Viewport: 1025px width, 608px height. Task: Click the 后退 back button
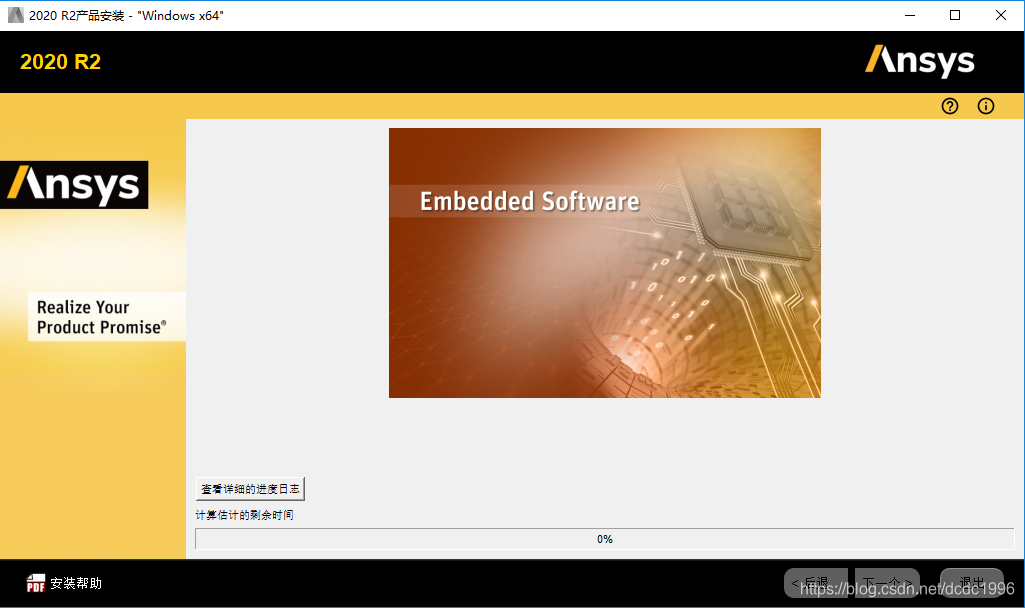click(x=815, y=582)
